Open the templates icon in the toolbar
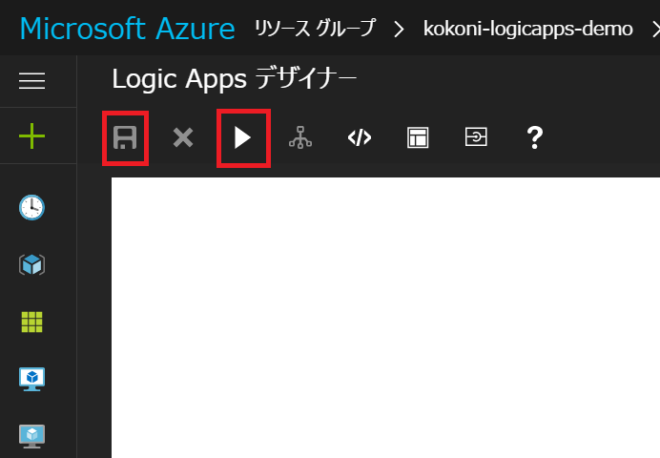The height and width of the screenshot is (458, 660). click(x=417, y=138)
